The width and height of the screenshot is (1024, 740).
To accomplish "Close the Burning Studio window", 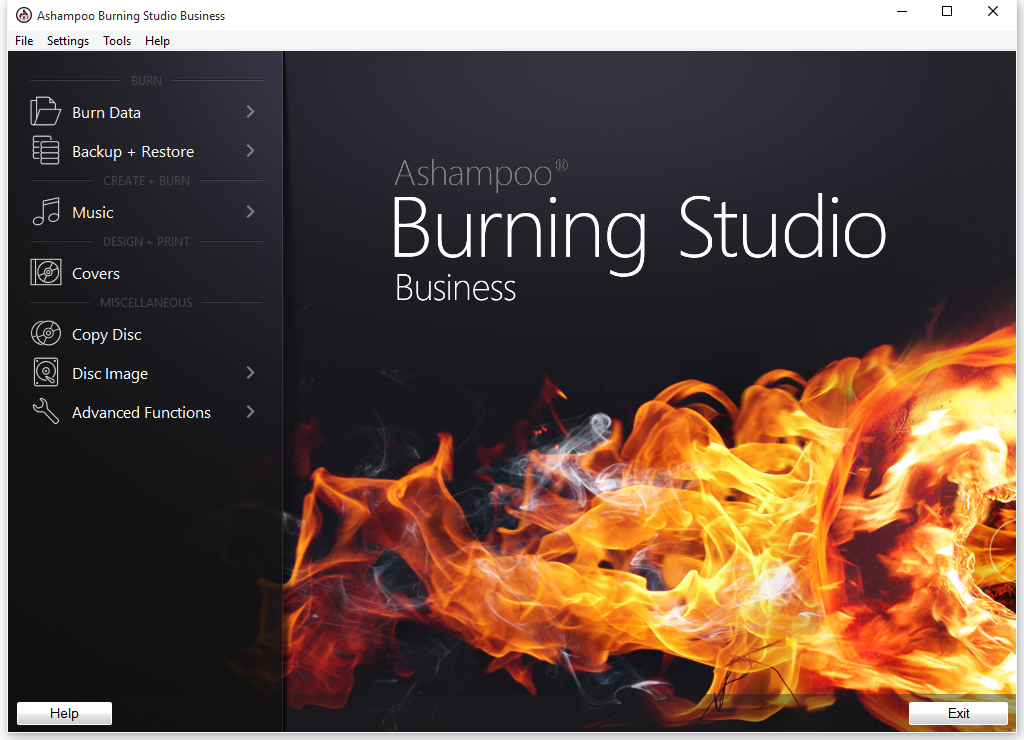I will [993, 12].
